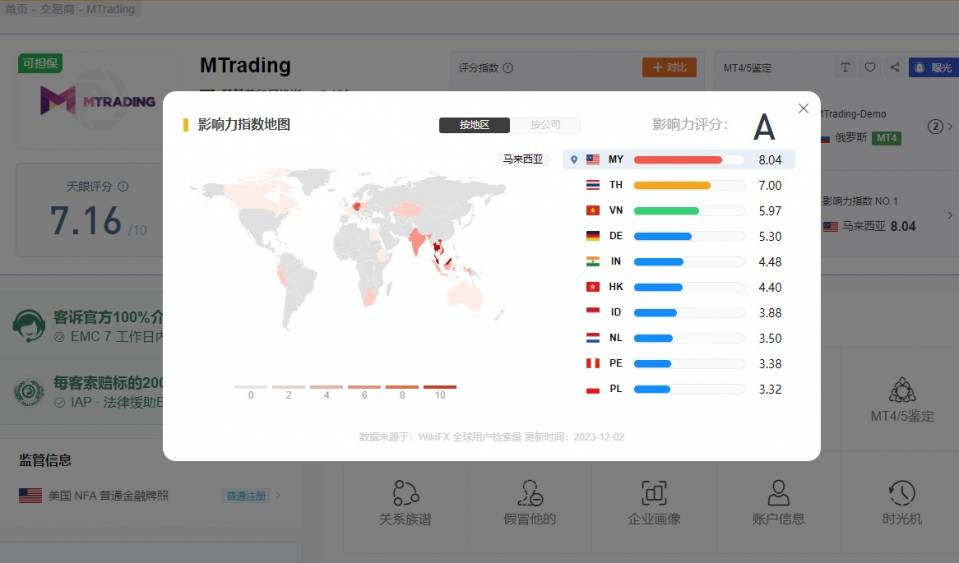Expand the arrow beside 普通注册
Image resolution: width=959 pixels, height=563 pixels.
click(x=278, y=496)
